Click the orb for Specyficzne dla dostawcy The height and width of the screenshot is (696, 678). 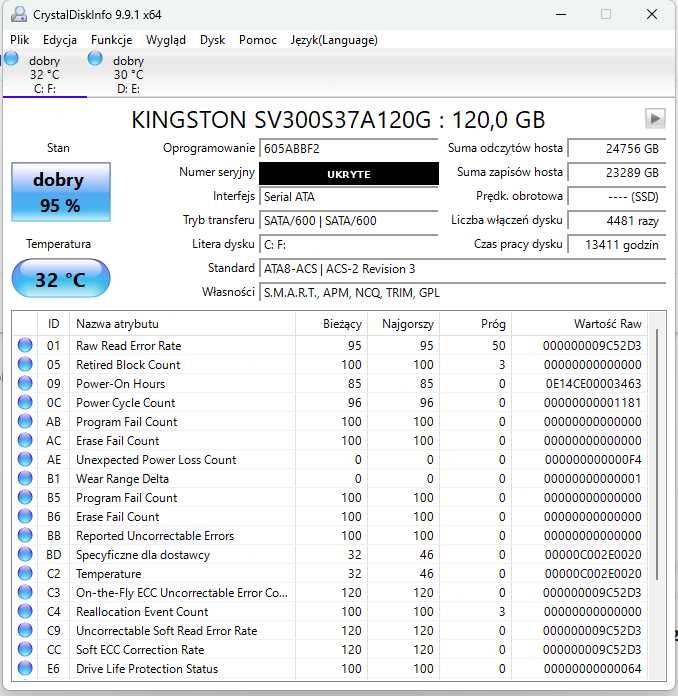tap(25, 554)
